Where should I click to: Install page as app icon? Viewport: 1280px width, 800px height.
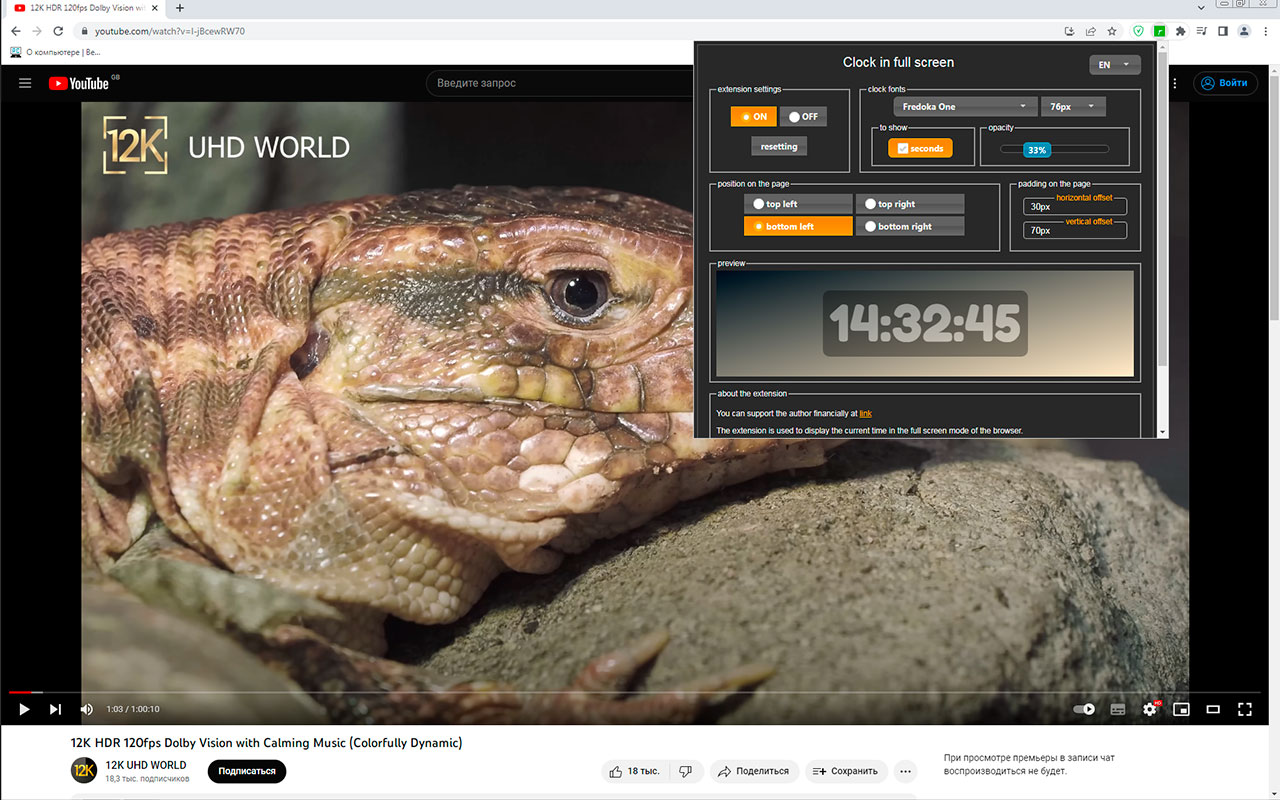tap(1069, 31)
